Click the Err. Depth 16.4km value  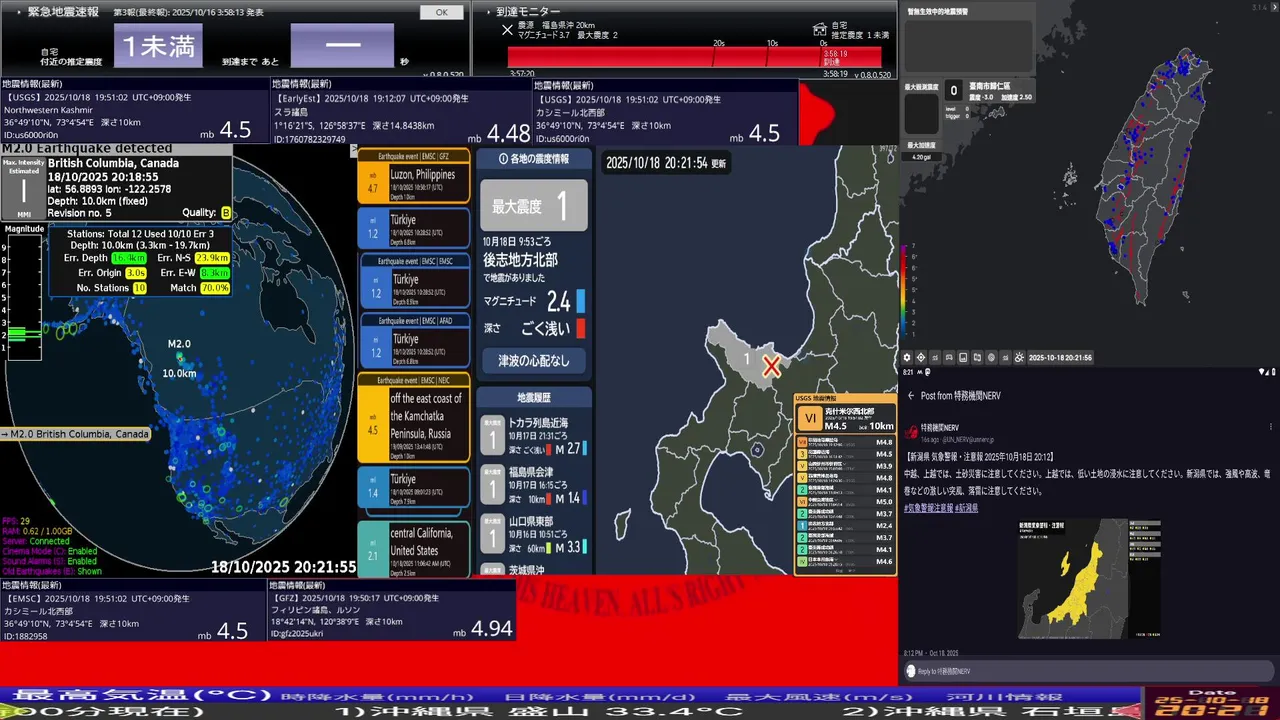(x=129, y=258)
